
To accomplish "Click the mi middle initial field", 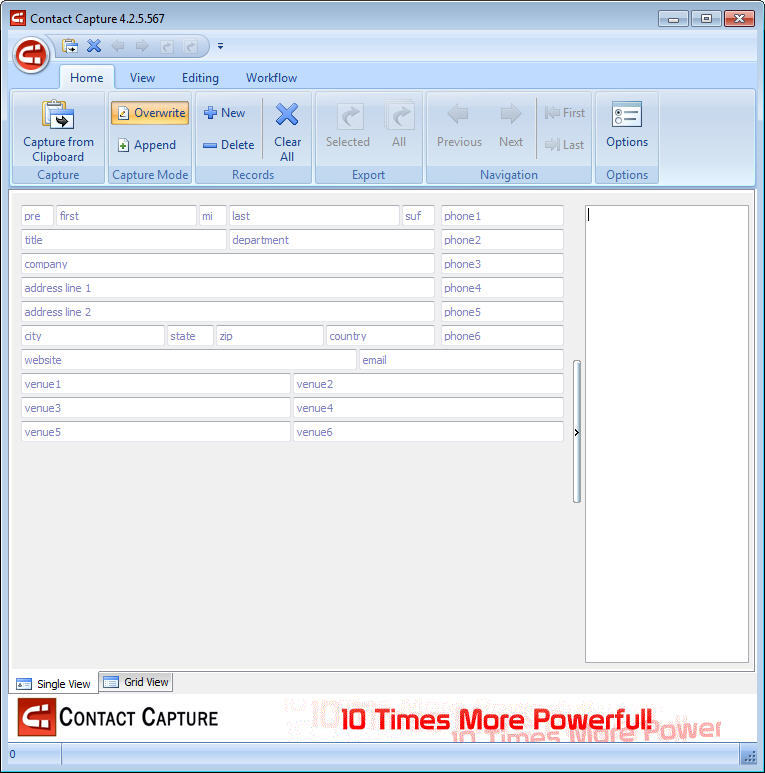I will click(212, 216).
